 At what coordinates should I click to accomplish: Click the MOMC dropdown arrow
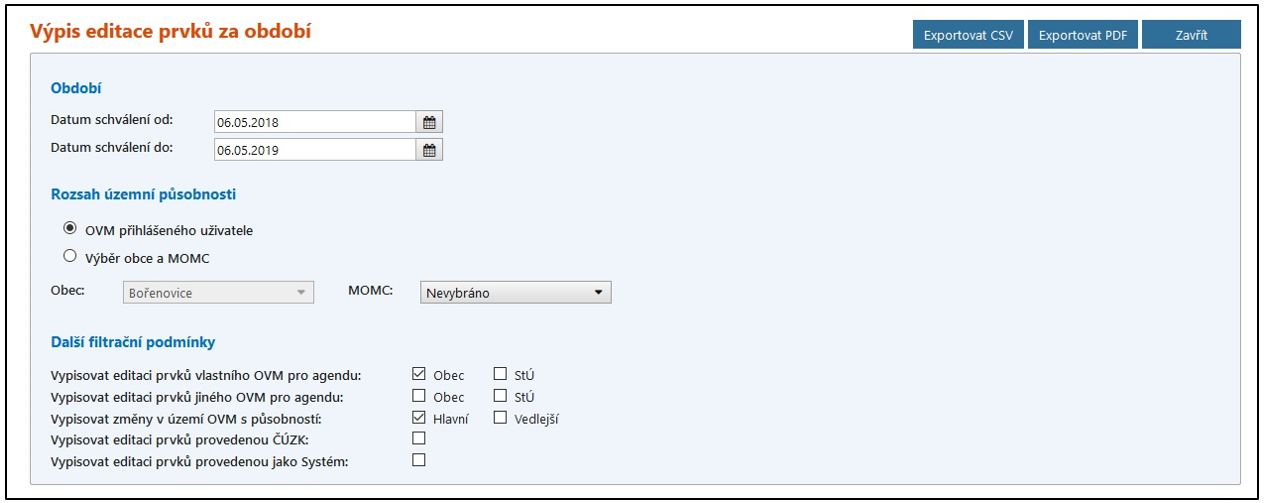(598, 293)
